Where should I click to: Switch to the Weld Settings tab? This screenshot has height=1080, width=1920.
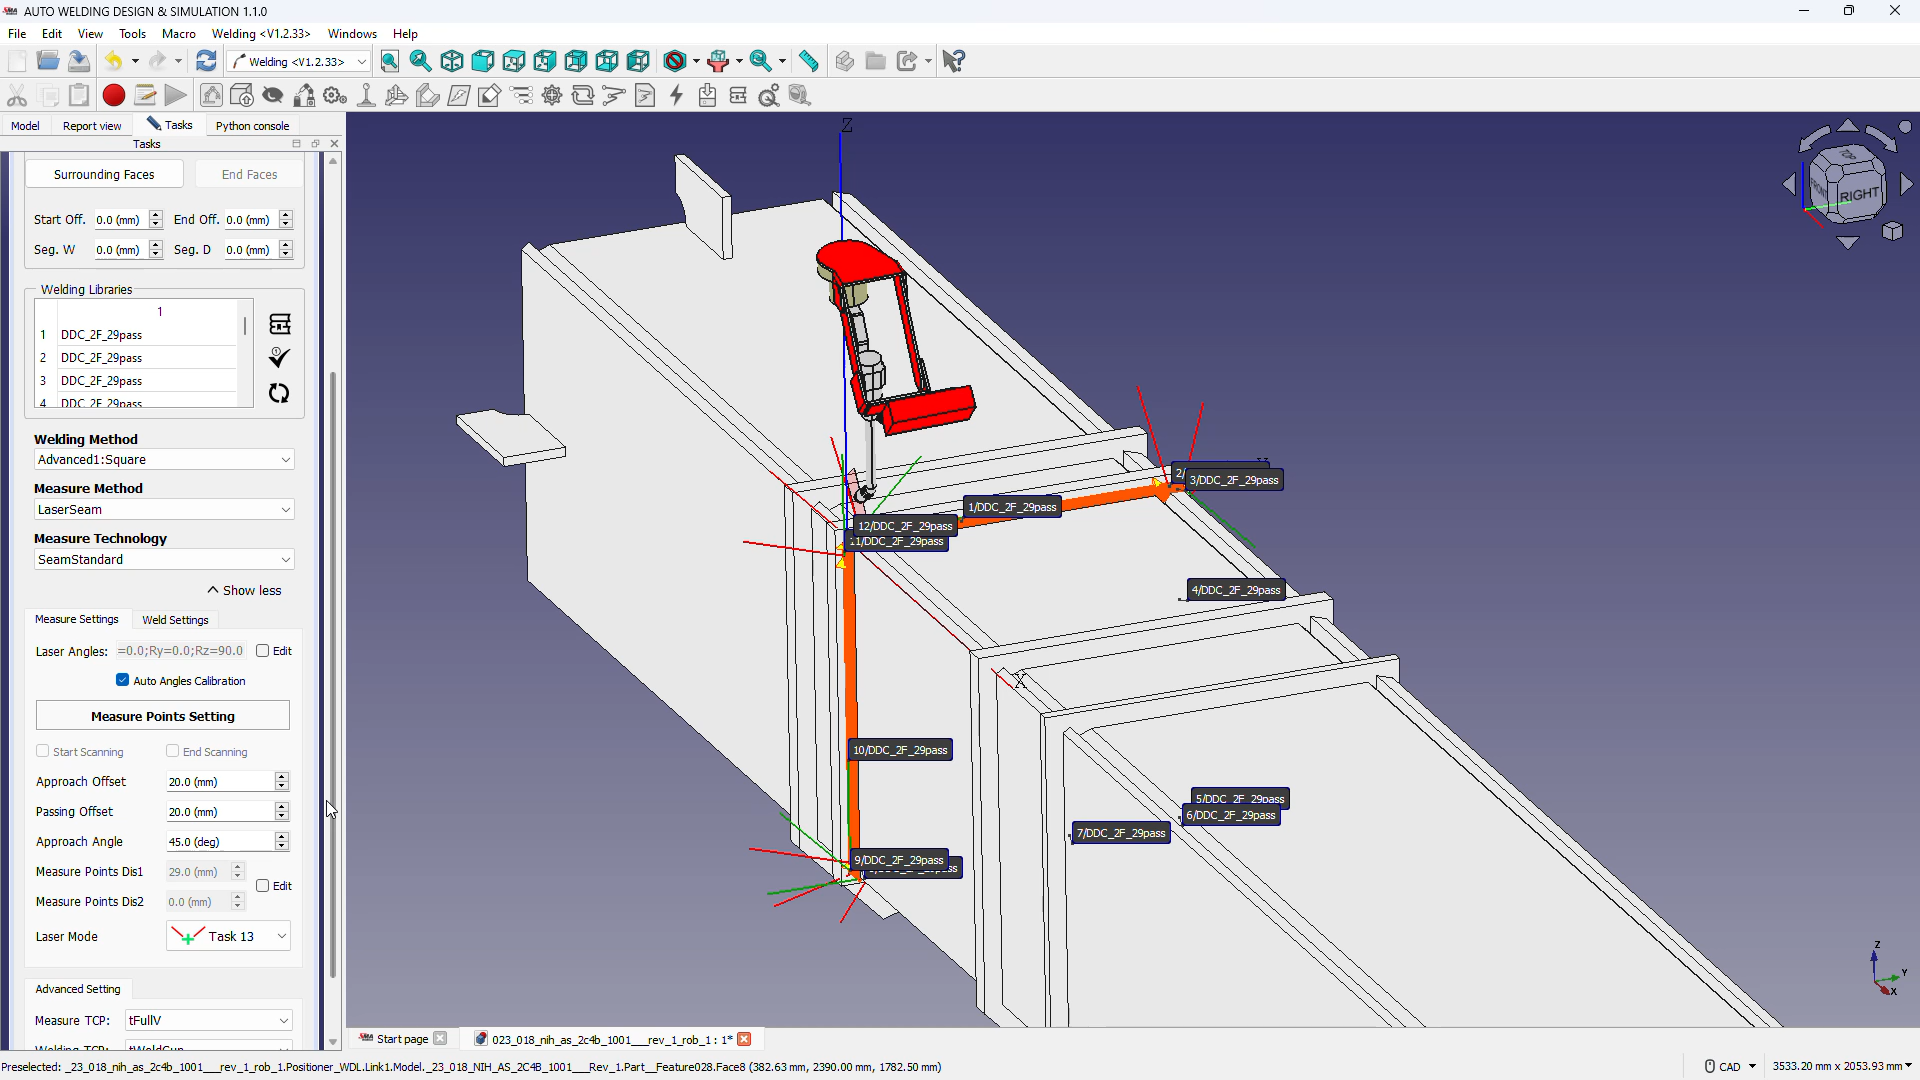tap(175, 620)
